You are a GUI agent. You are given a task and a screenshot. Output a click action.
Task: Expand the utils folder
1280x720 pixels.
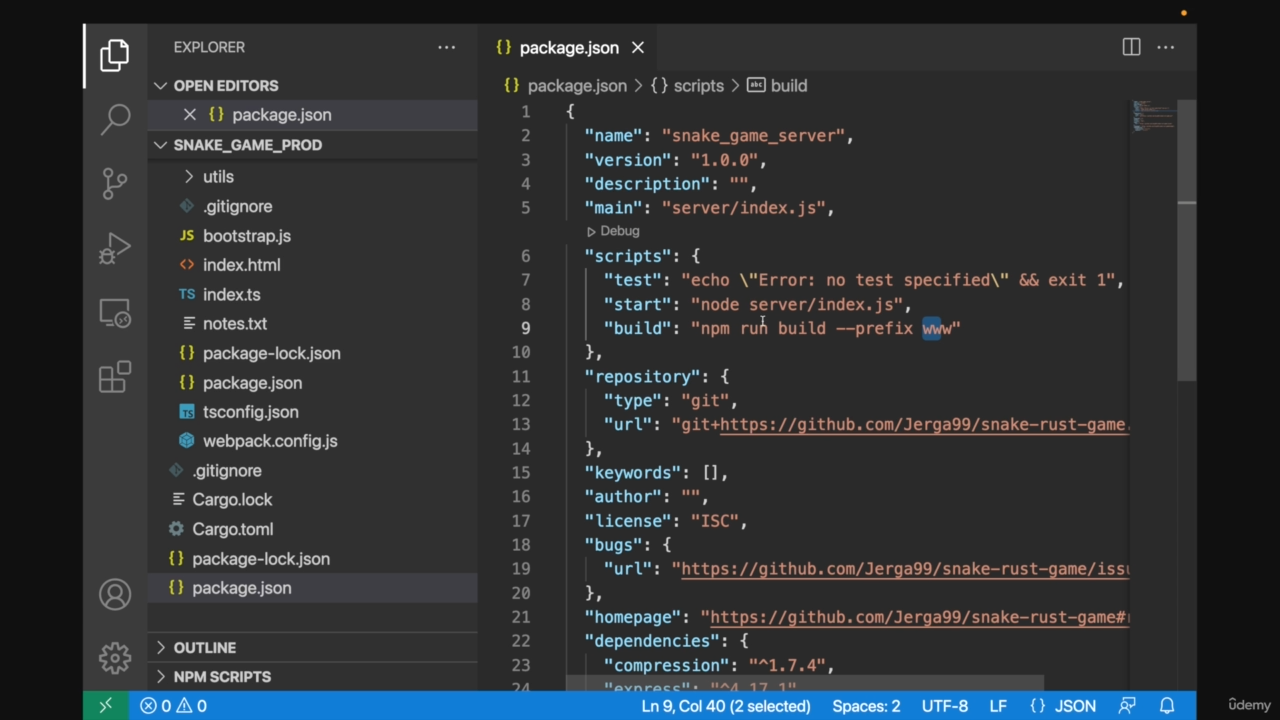click(218, 177)
